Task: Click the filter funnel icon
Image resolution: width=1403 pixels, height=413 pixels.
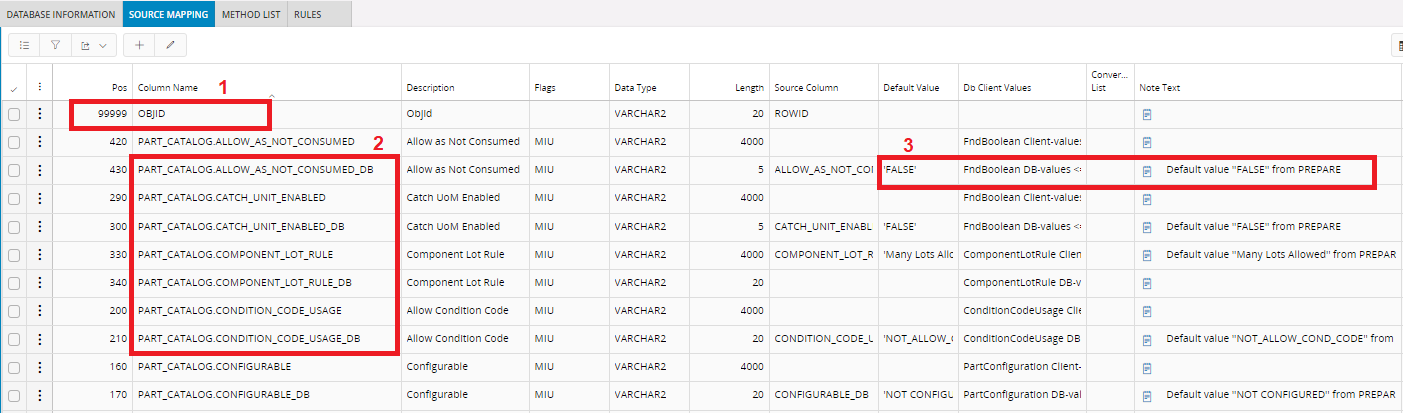Action: pyautogui.click(x=56, y=45)
